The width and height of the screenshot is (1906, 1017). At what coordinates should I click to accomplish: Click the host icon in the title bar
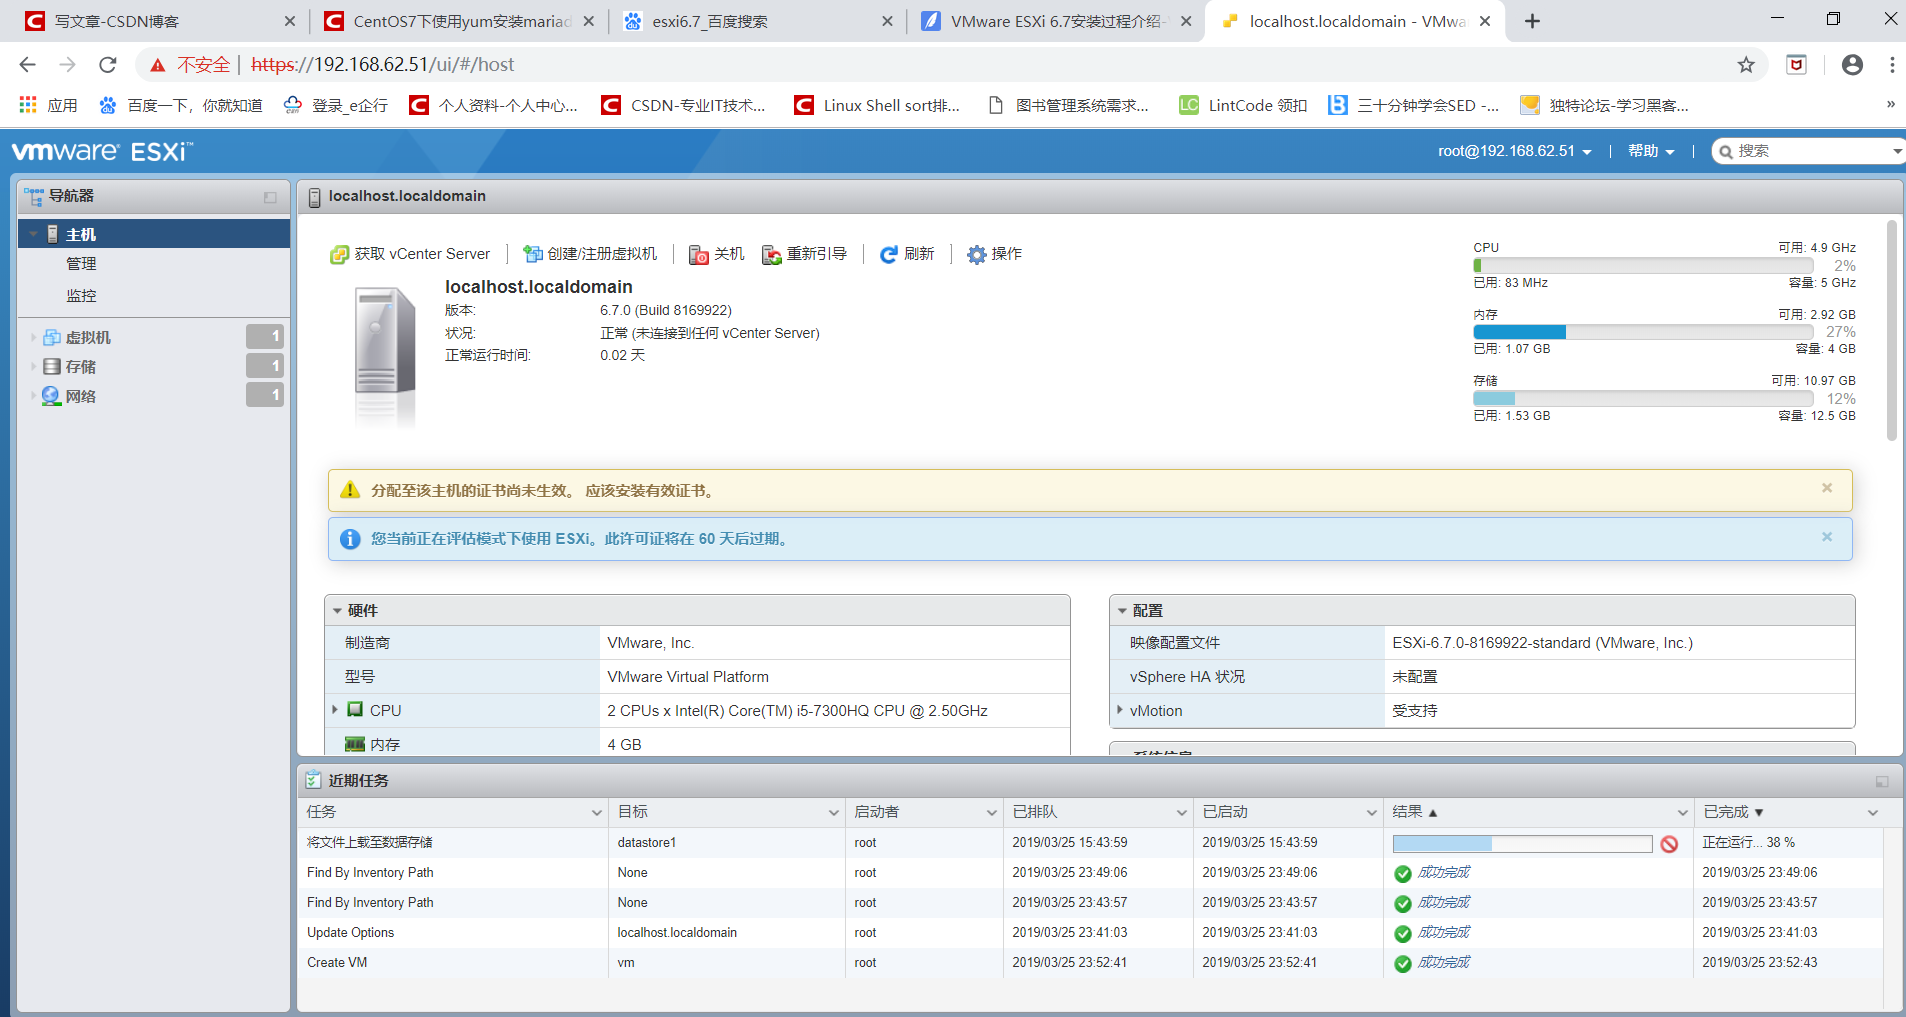(314, 197)
